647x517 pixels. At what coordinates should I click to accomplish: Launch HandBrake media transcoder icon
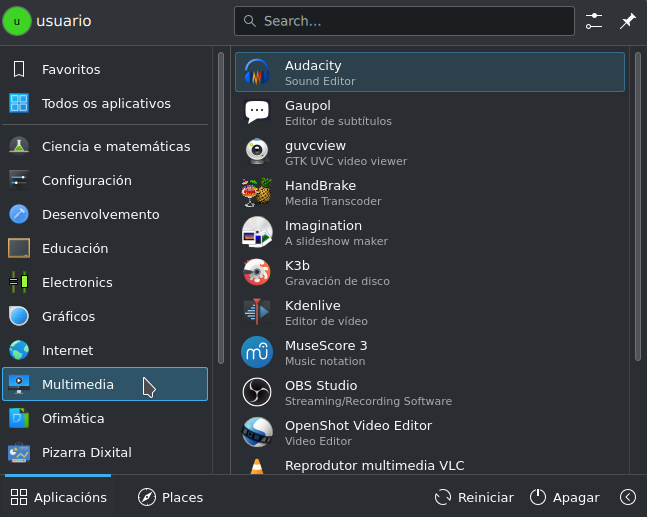tap(258, 192)
